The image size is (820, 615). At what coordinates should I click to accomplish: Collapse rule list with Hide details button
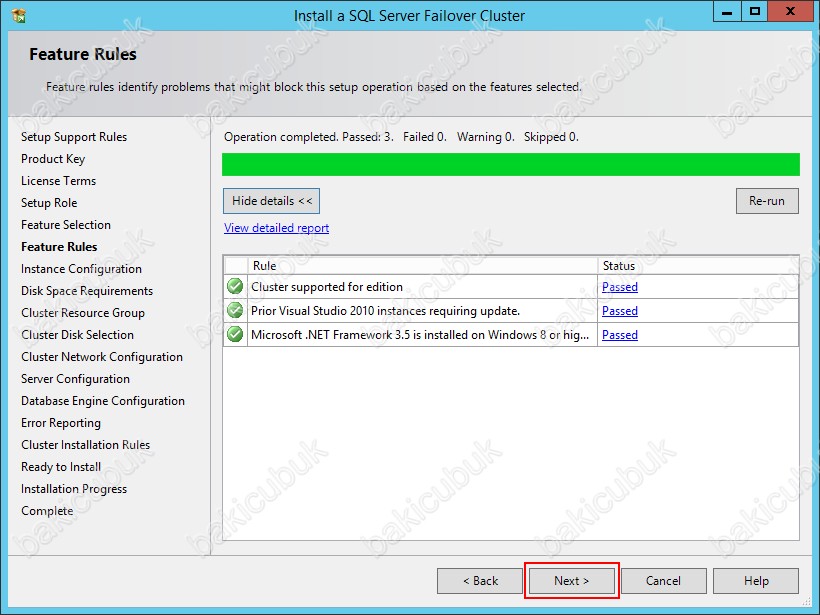271,201
